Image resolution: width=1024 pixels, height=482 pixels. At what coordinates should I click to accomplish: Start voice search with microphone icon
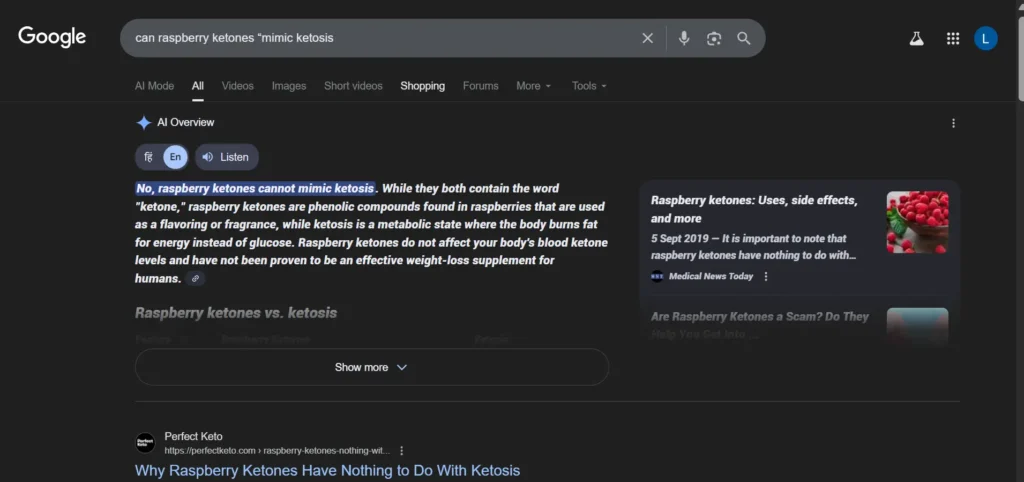coord(684,38)
